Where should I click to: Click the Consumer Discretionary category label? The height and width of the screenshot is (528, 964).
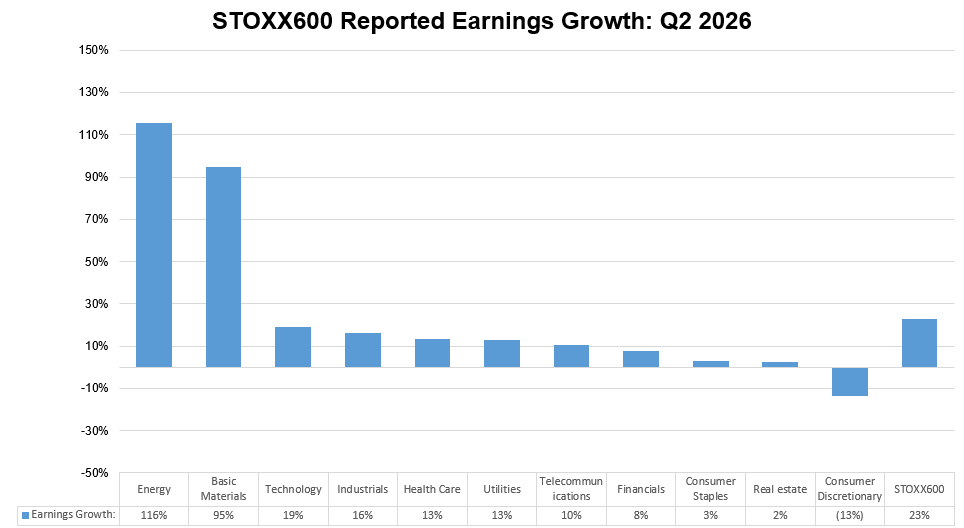850,489
